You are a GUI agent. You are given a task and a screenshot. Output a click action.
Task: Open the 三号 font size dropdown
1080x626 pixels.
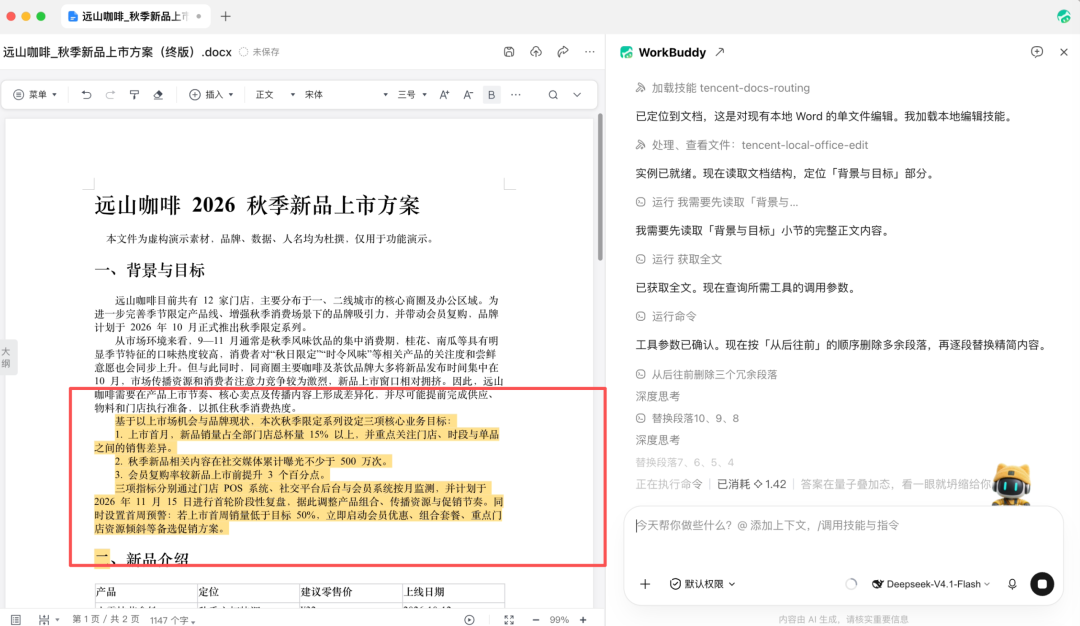(x=413, y=95)
